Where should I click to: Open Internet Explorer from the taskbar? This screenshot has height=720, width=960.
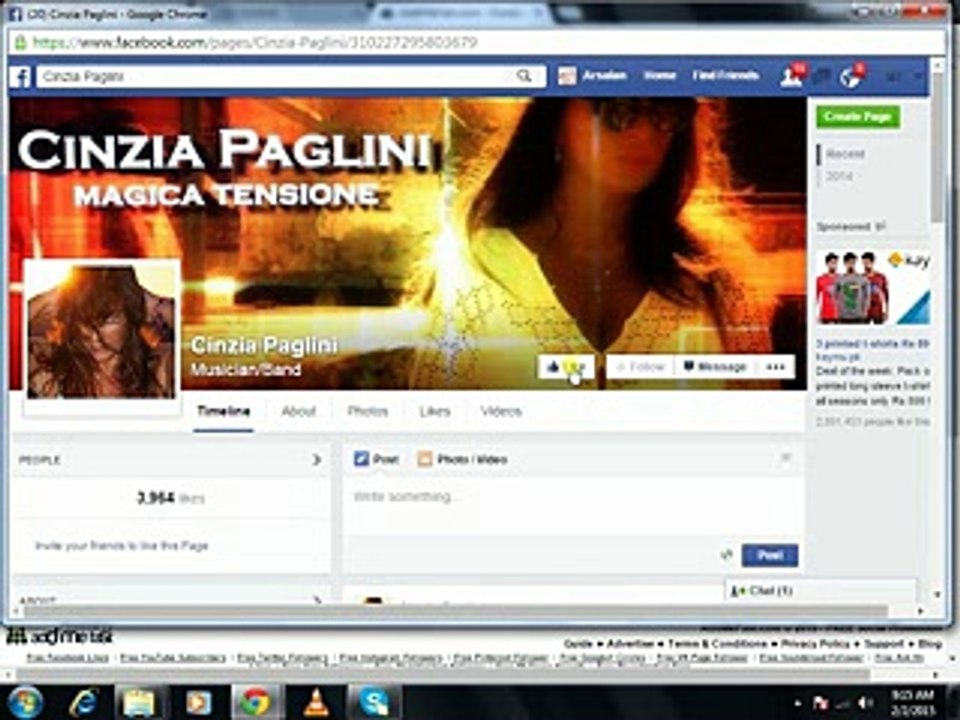(x=83, y=702)
